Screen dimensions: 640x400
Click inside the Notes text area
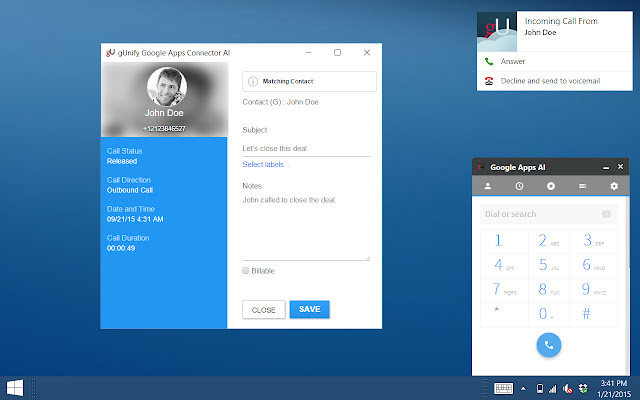coord(306,227)
